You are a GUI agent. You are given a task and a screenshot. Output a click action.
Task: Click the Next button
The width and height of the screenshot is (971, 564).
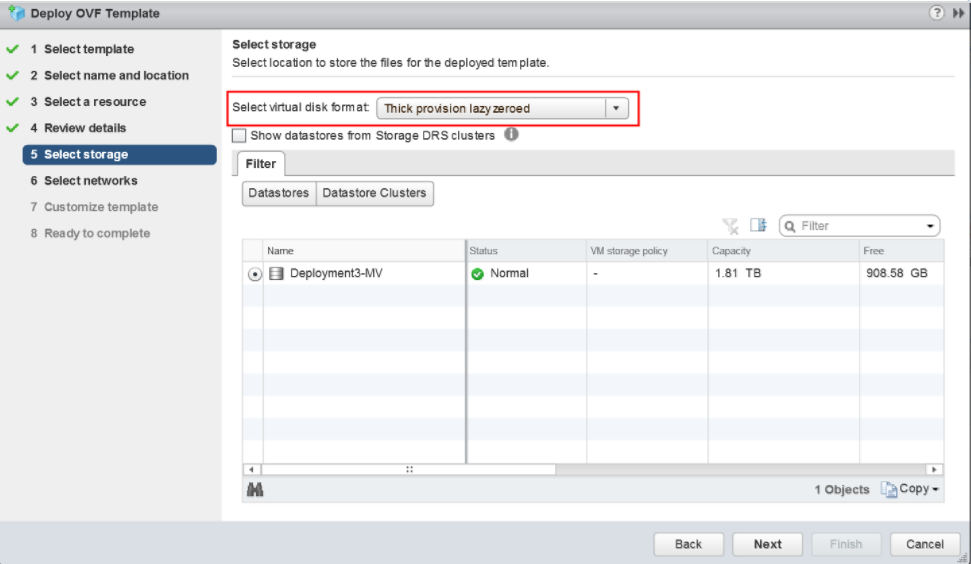click(x=767, y=544)
